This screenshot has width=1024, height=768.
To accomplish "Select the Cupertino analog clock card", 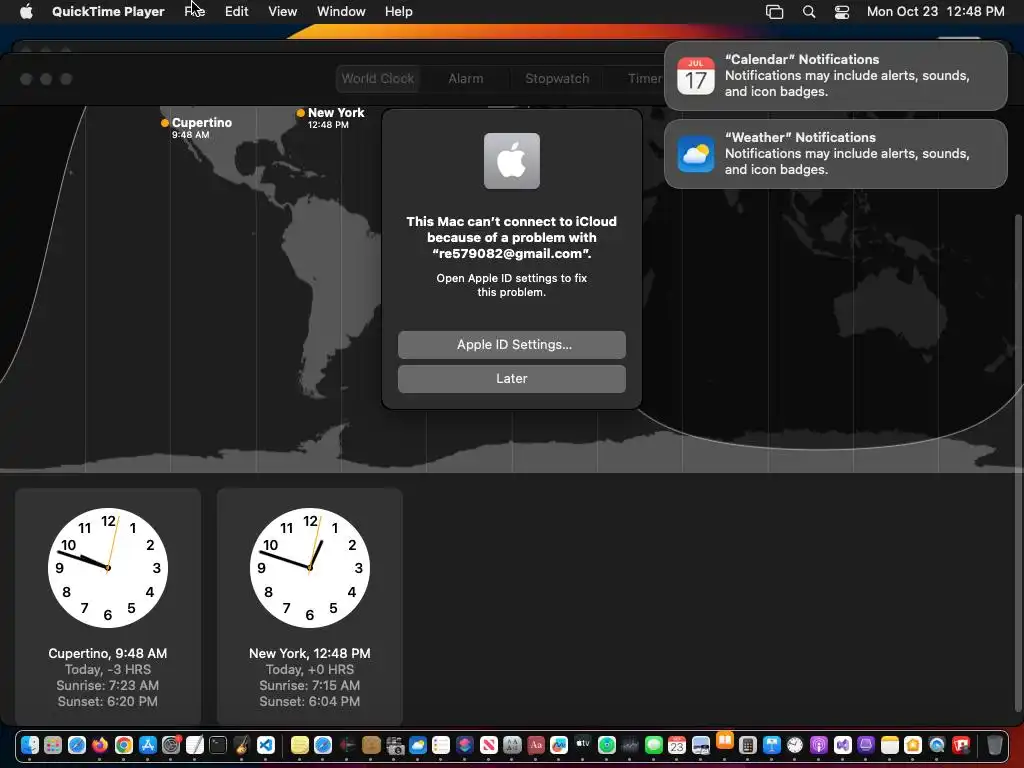I will [x=108, y=606].
